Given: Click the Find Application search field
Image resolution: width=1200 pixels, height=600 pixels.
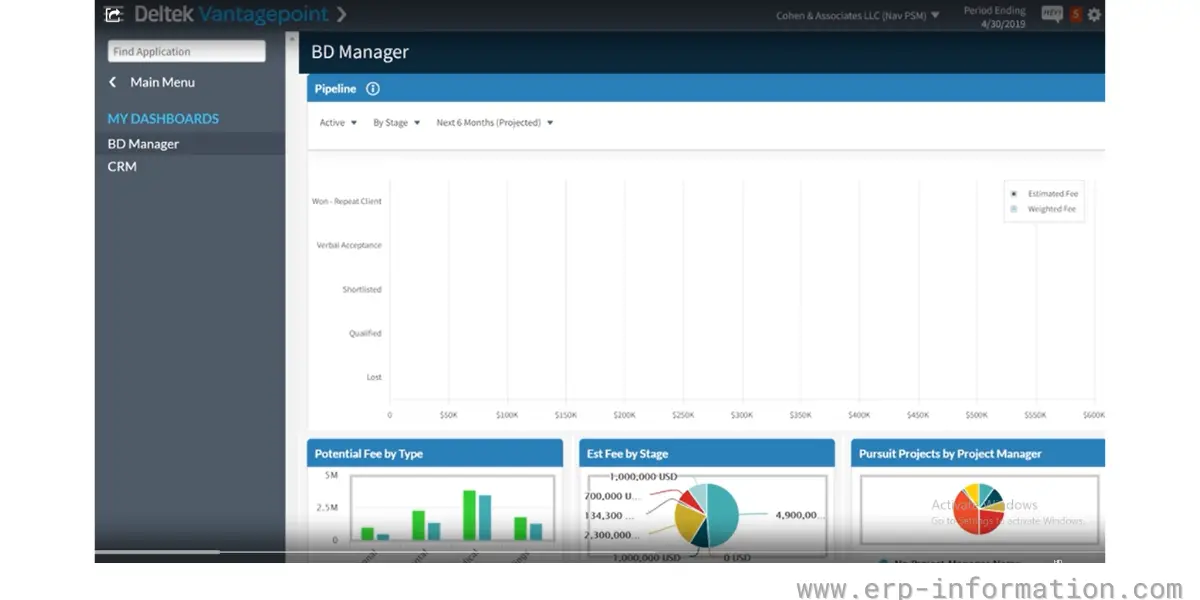Looking at the screenshot, I should (x=186, y=51).
